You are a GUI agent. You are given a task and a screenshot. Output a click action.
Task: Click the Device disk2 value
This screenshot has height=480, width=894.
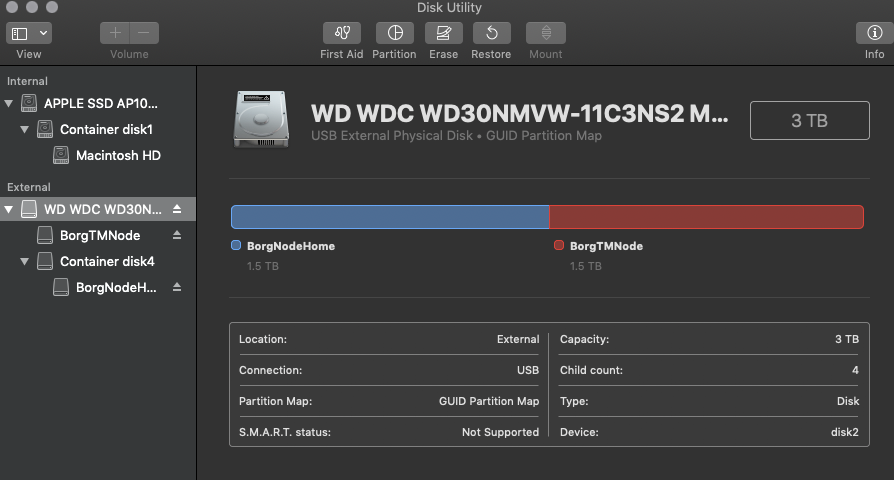coord(845,432)
